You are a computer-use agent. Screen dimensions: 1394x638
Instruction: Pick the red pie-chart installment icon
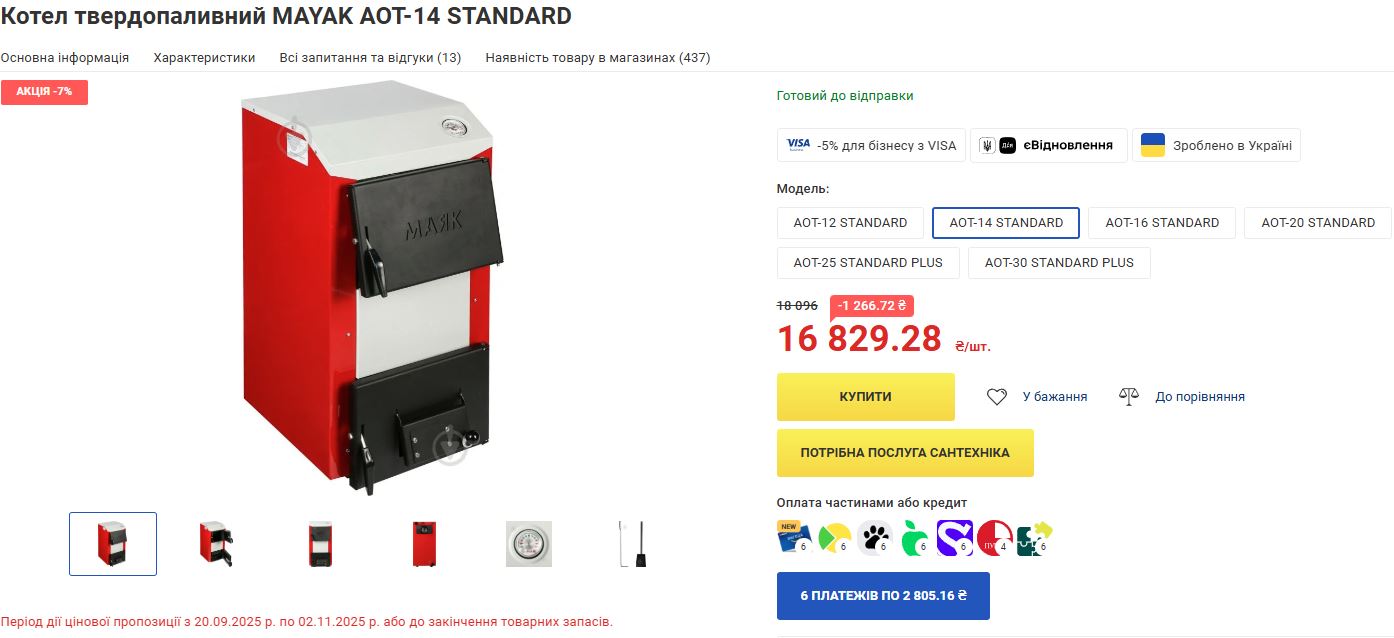point(994,539)
